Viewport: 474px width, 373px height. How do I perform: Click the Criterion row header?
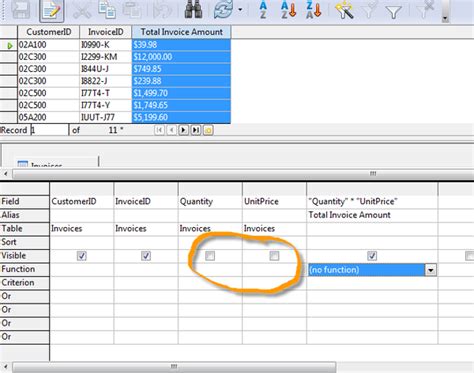25,283
